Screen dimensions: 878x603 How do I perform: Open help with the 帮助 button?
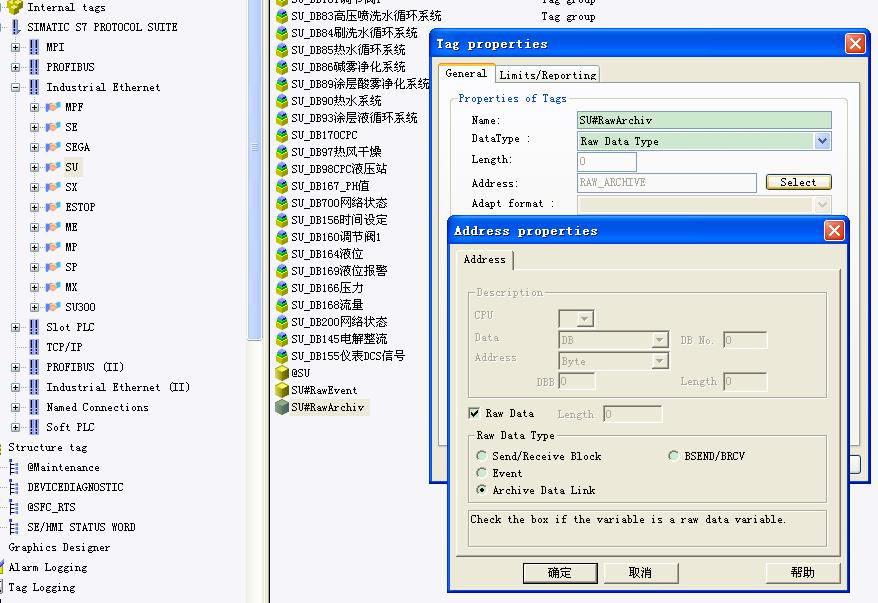(802, 573)
